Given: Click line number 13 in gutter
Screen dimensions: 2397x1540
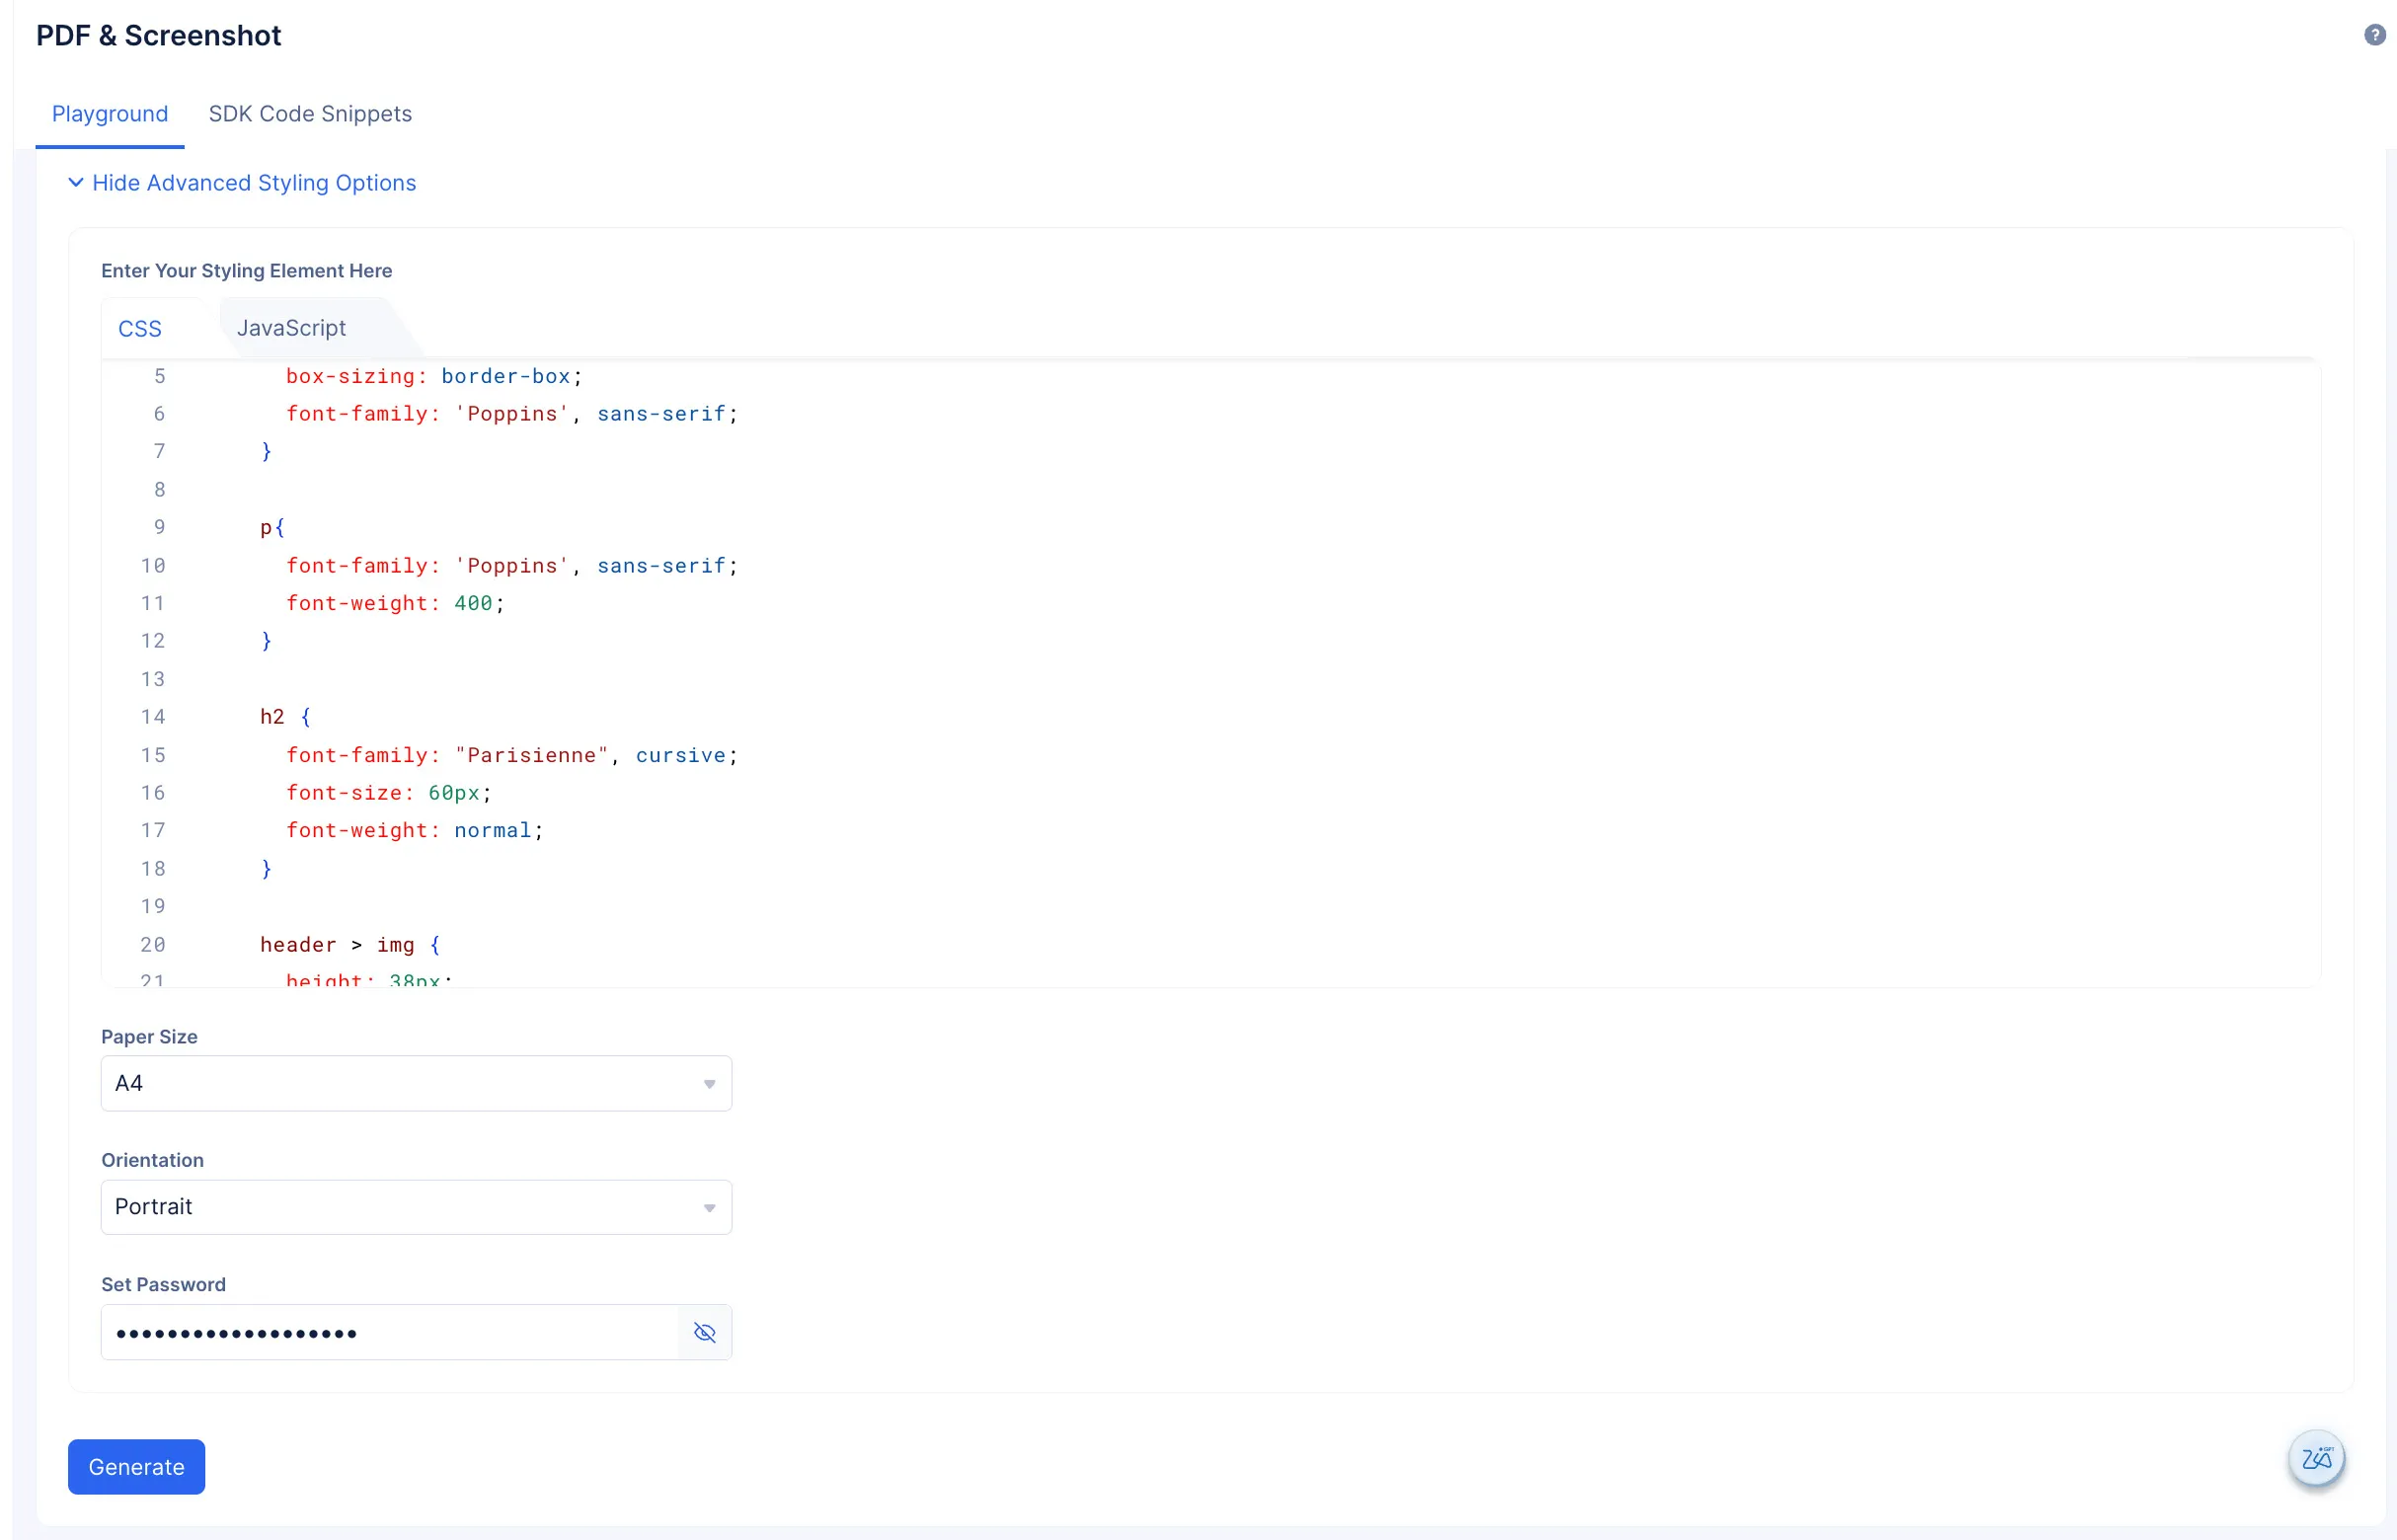Looking at the screenshot, I should coord(153,679).
